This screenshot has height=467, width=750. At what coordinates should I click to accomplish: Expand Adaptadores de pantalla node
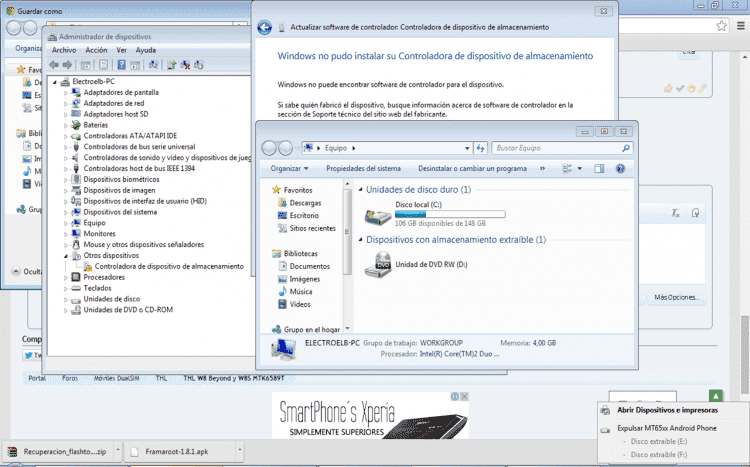66,93
